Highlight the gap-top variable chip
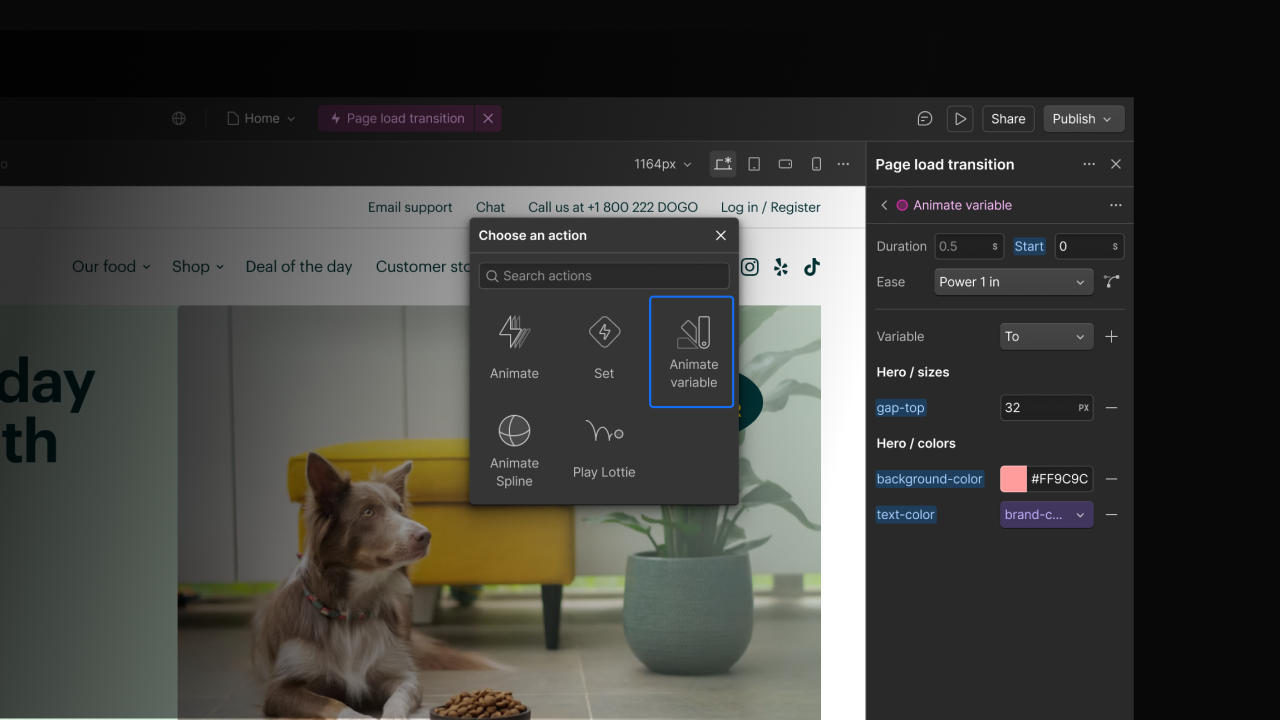This screenshot has width=1280, height=720. pos(900,407)
